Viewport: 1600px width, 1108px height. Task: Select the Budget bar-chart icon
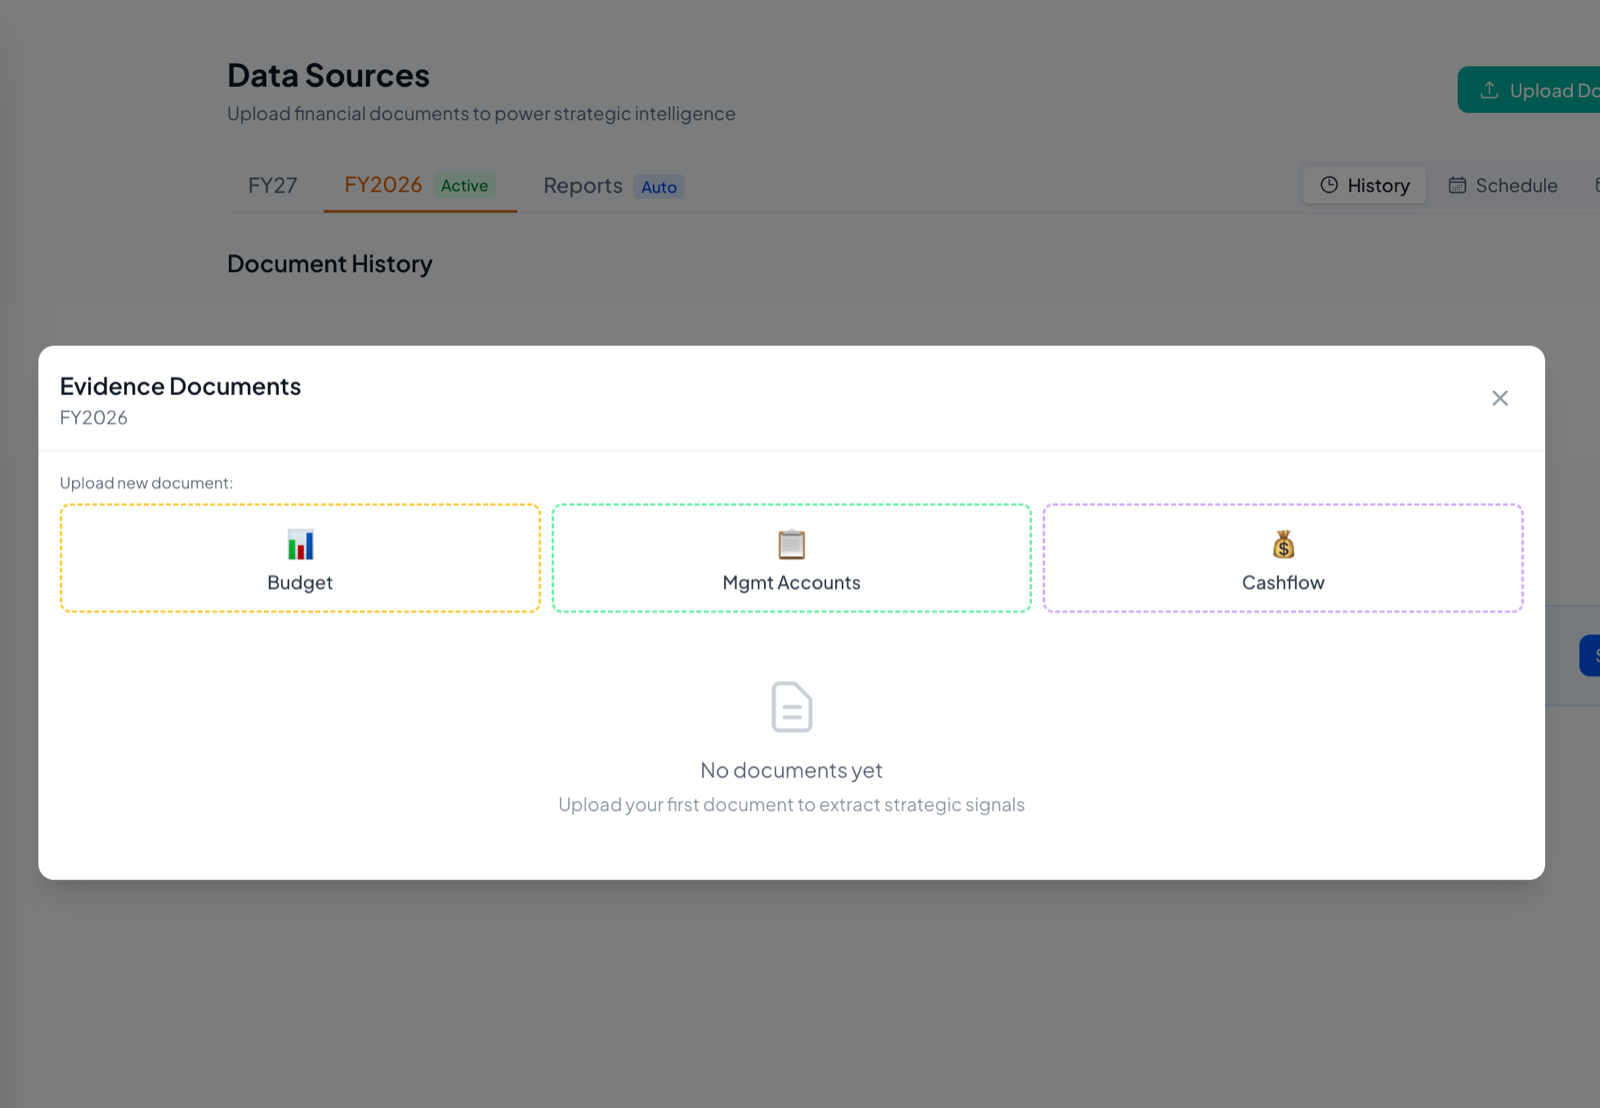pos(299,544)
